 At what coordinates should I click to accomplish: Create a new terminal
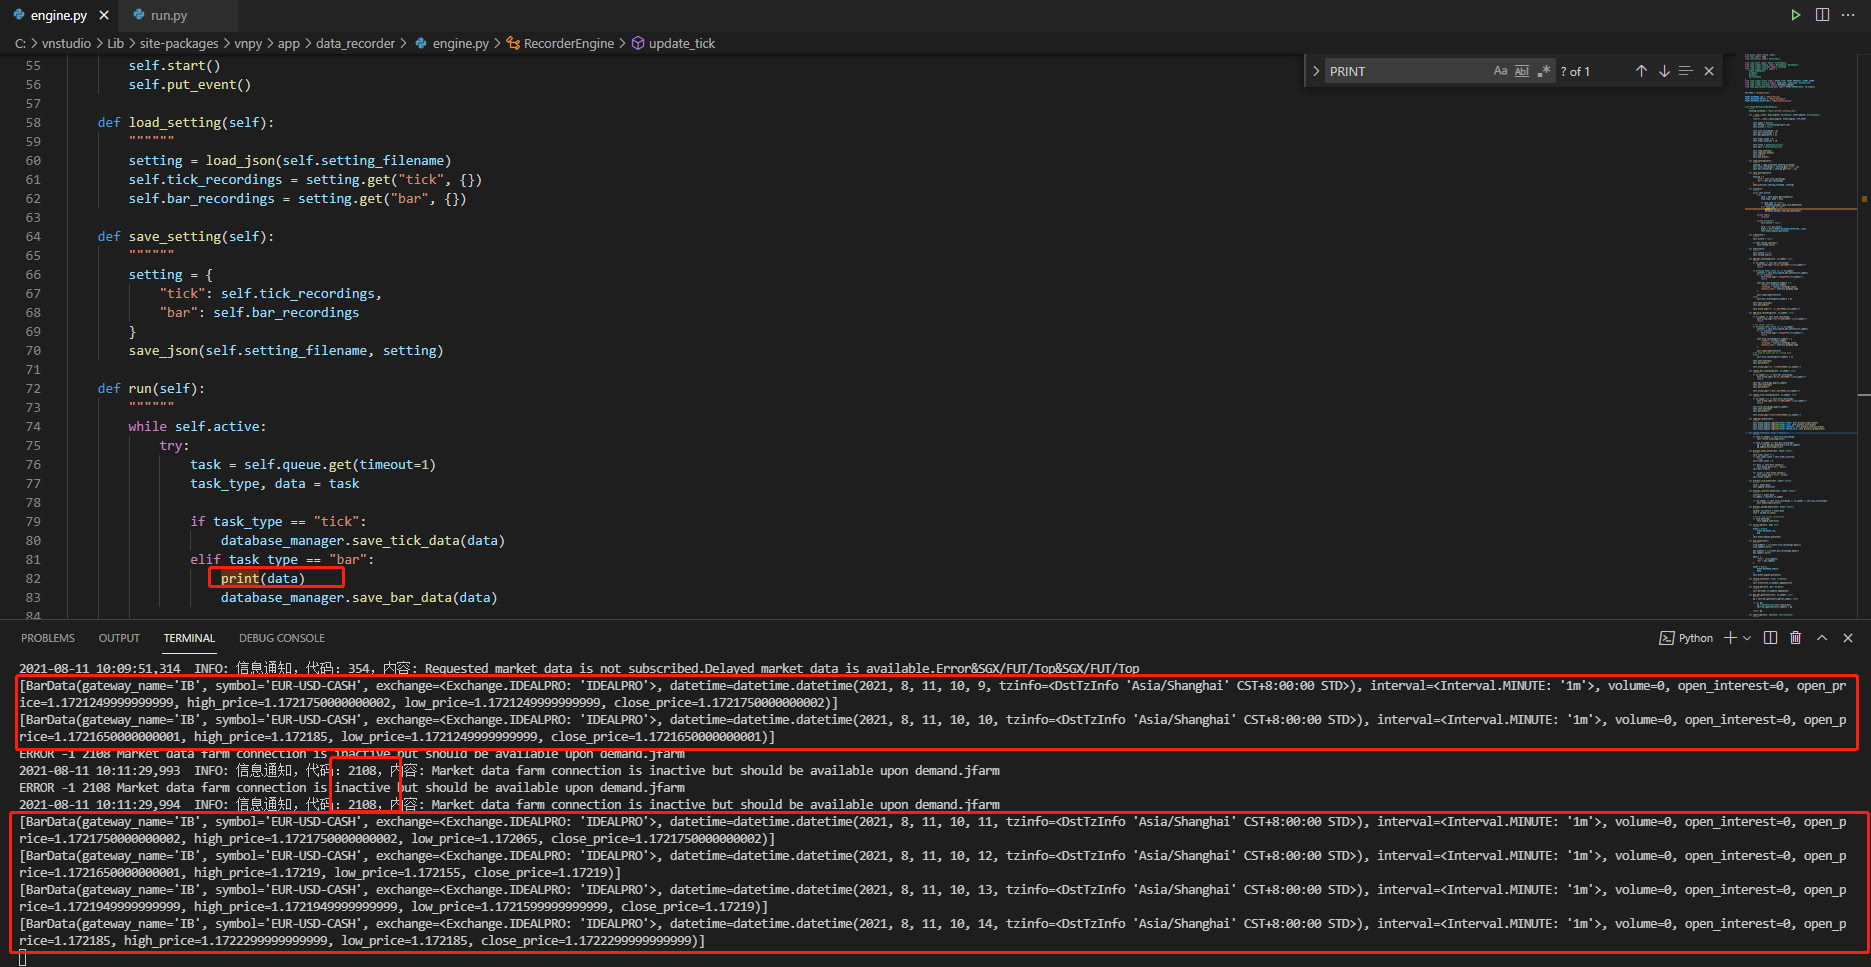pos(1731,637)
